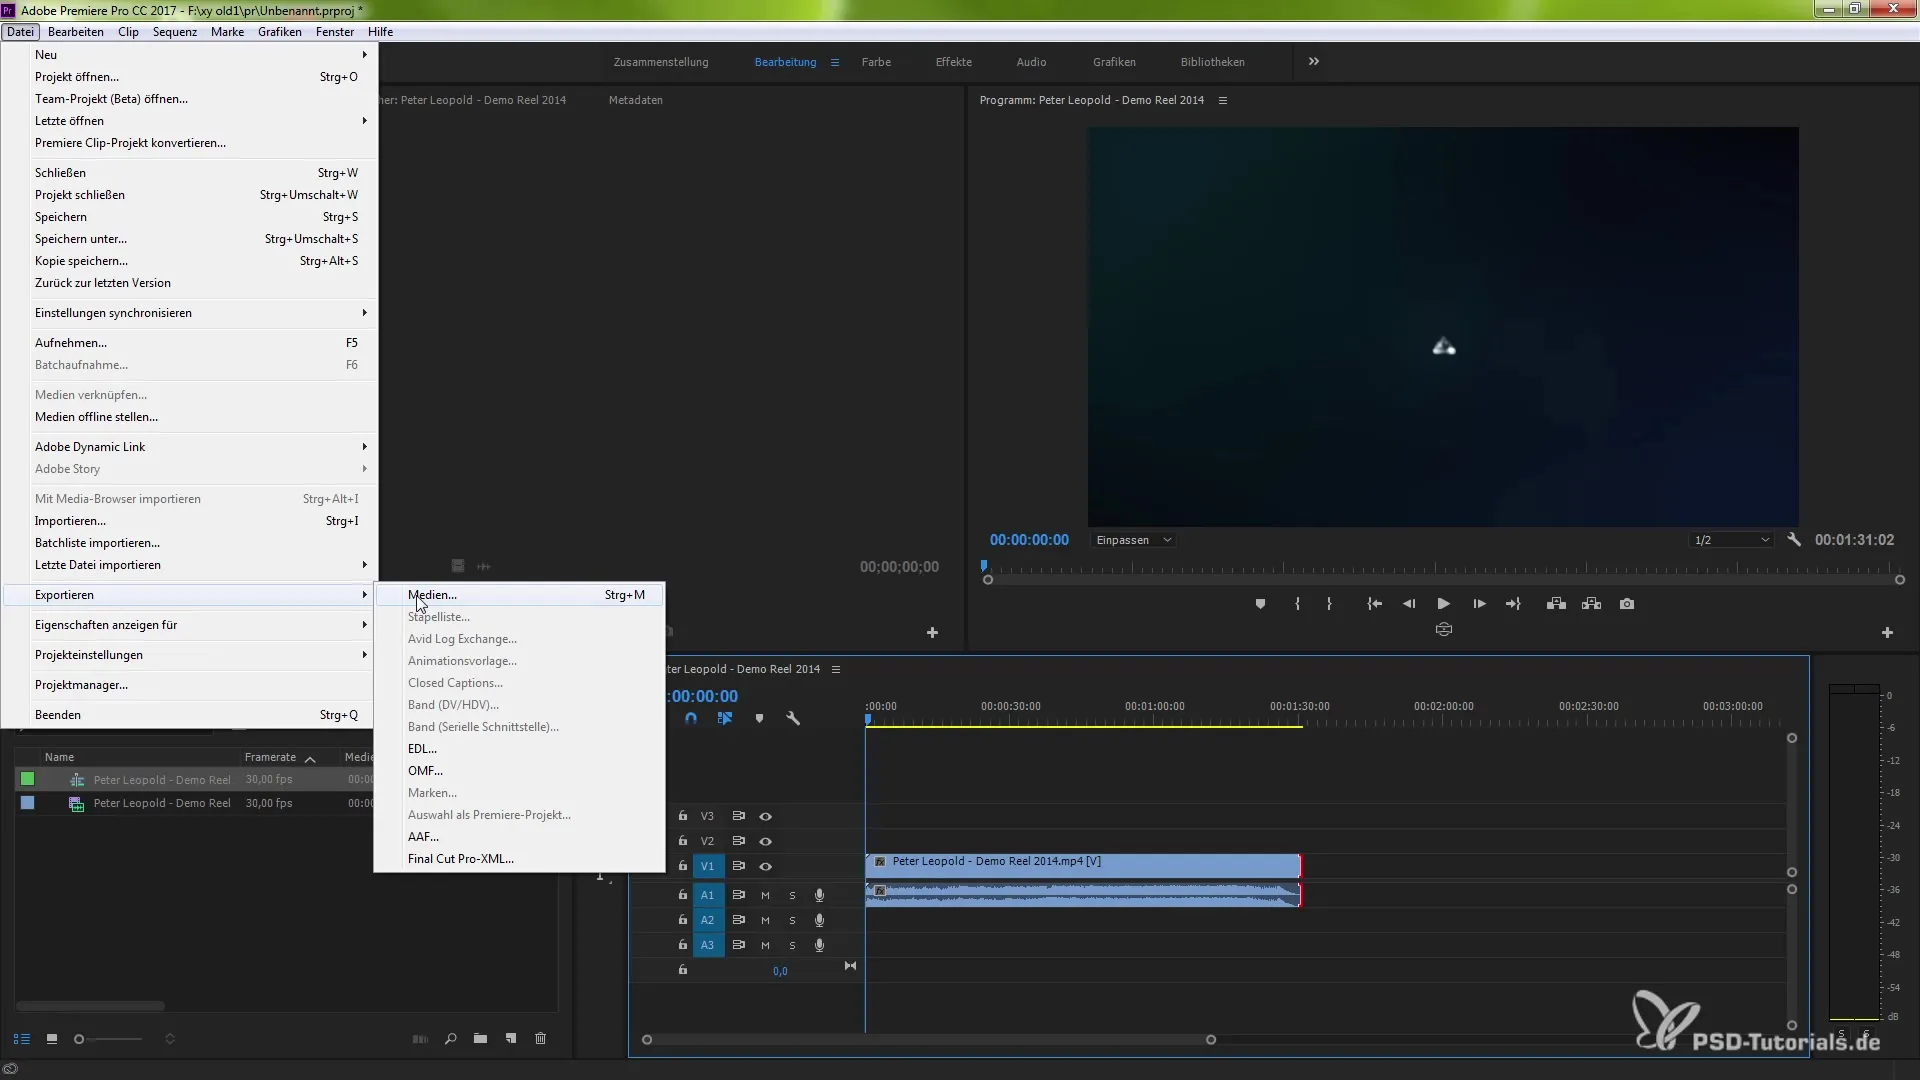Viewport: 1920px width, 1080px height.
Task: Switch Project panel to icon view
Action: coord(52,1039)
